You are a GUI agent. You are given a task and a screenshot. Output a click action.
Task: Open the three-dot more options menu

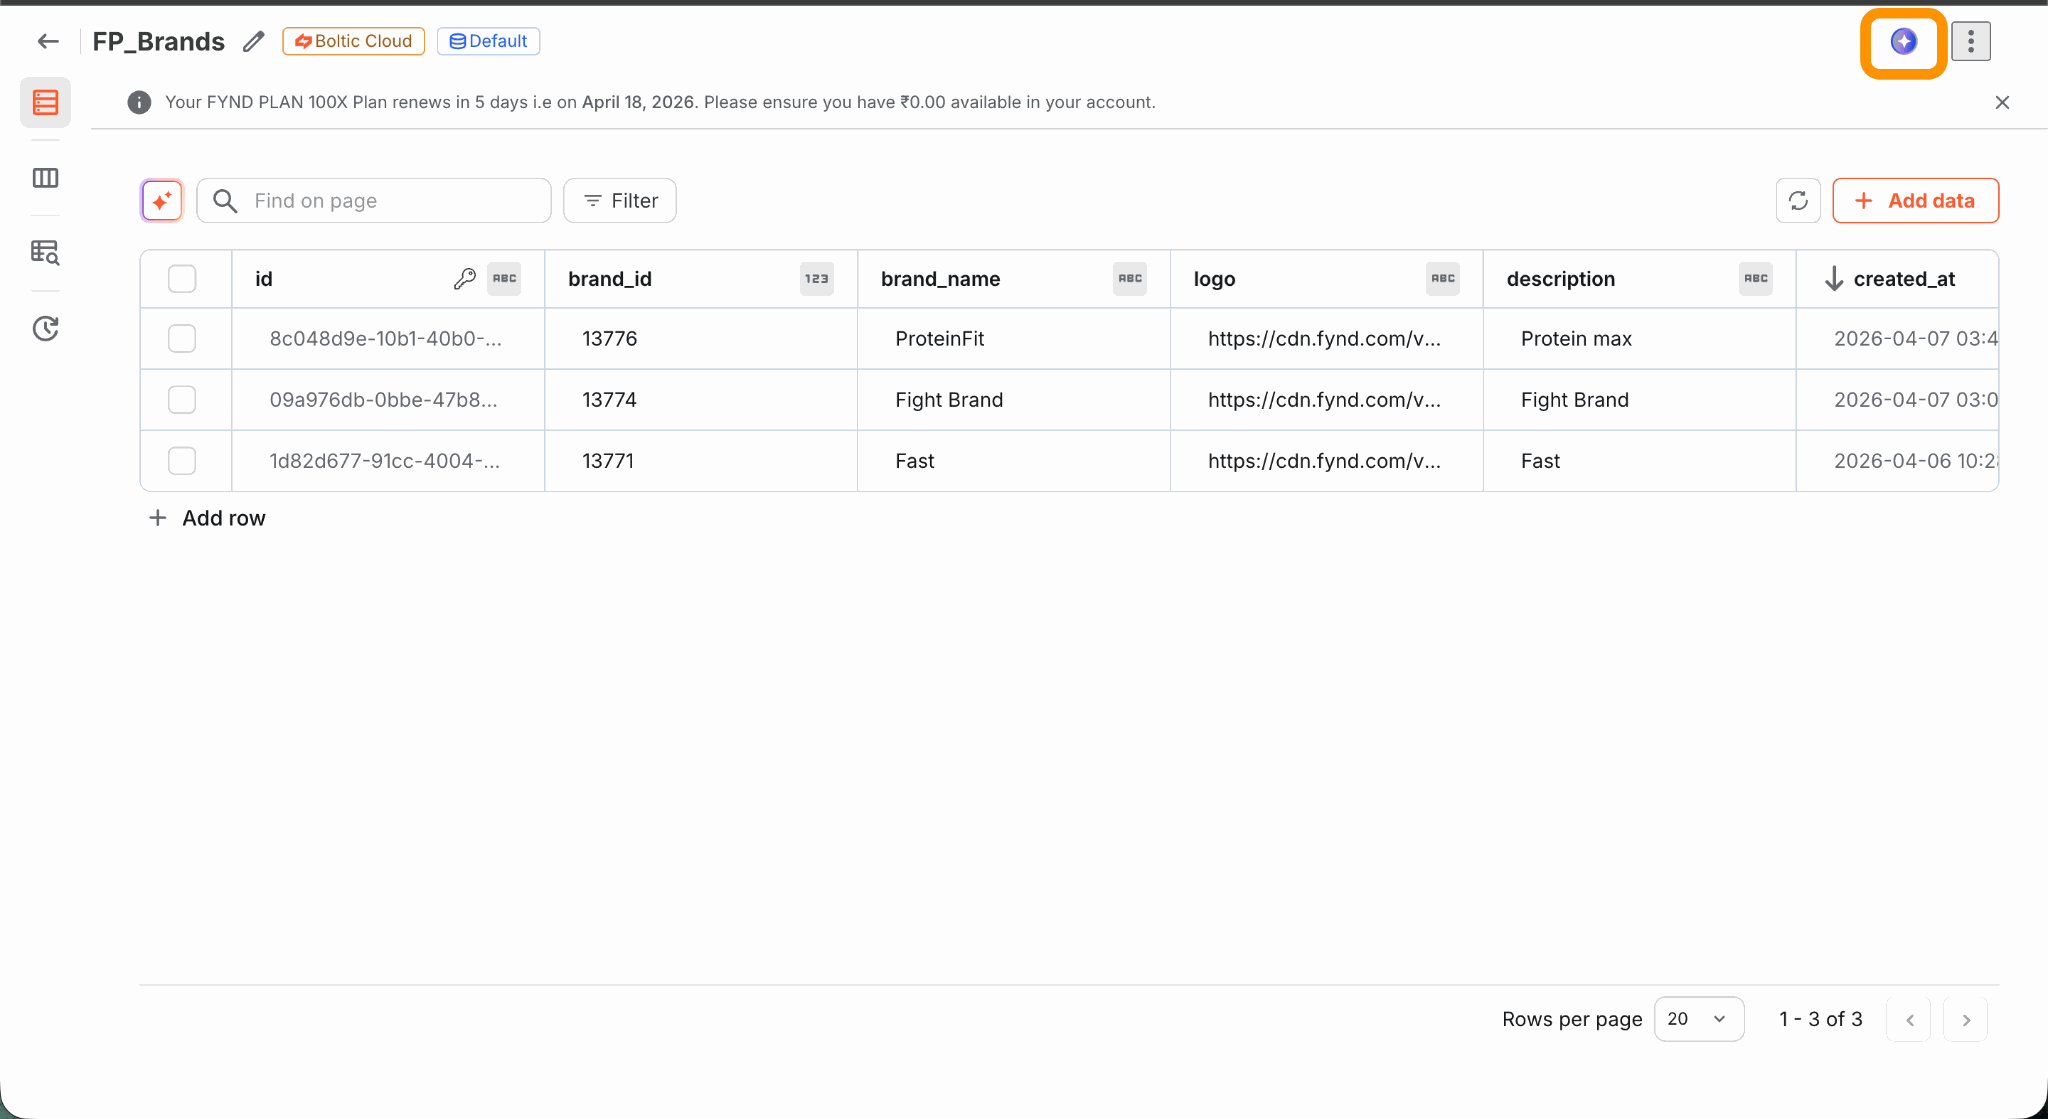pos(1970,41)
